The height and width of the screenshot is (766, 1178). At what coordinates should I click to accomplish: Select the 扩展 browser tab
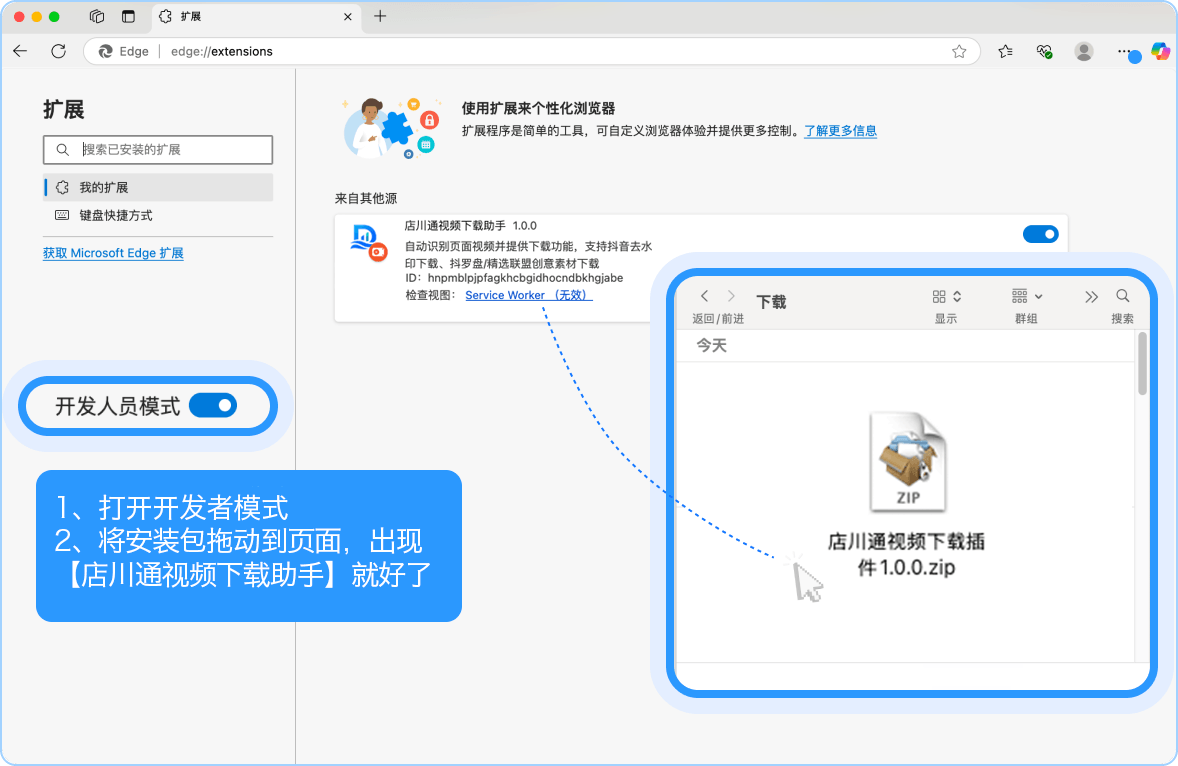pos(255,17)
